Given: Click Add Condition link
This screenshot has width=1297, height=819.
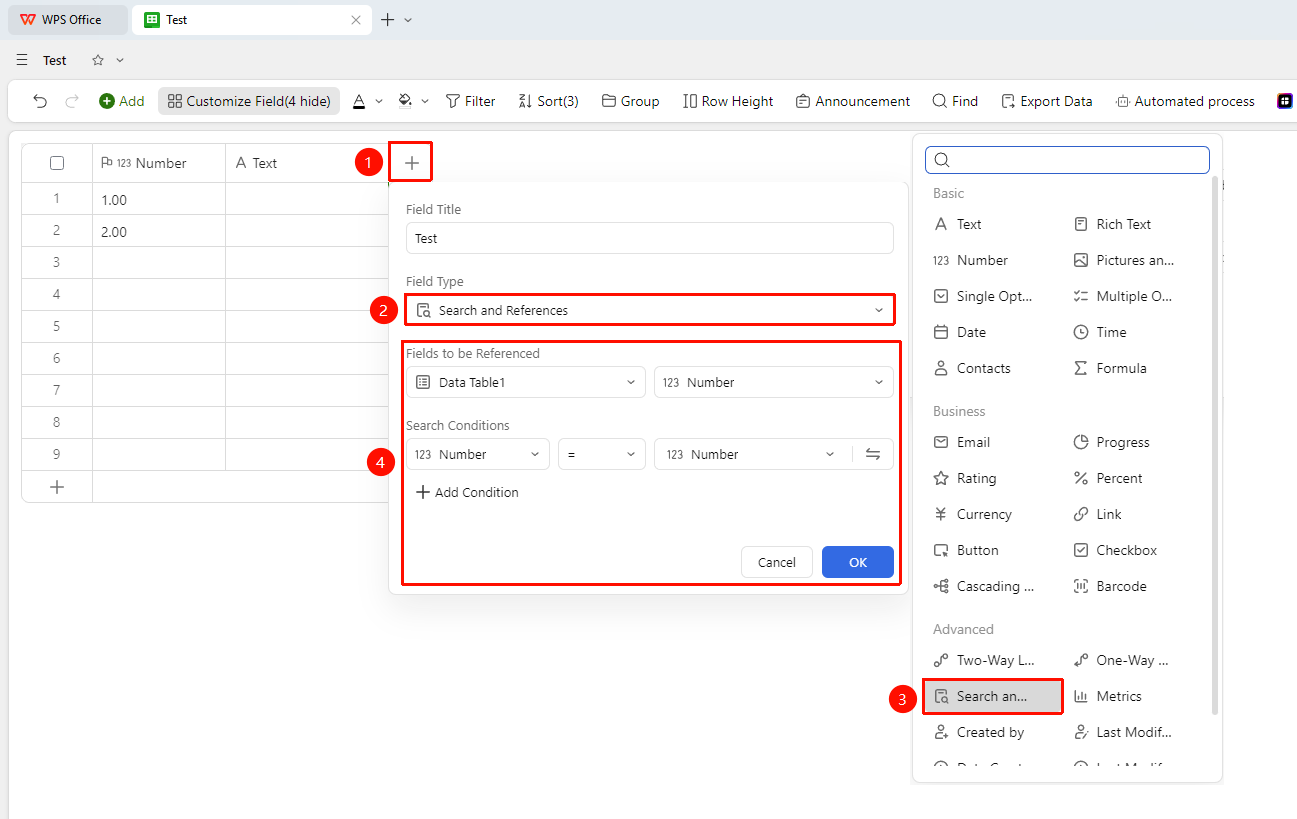Looking at the screenshot, I should [467, 492].
